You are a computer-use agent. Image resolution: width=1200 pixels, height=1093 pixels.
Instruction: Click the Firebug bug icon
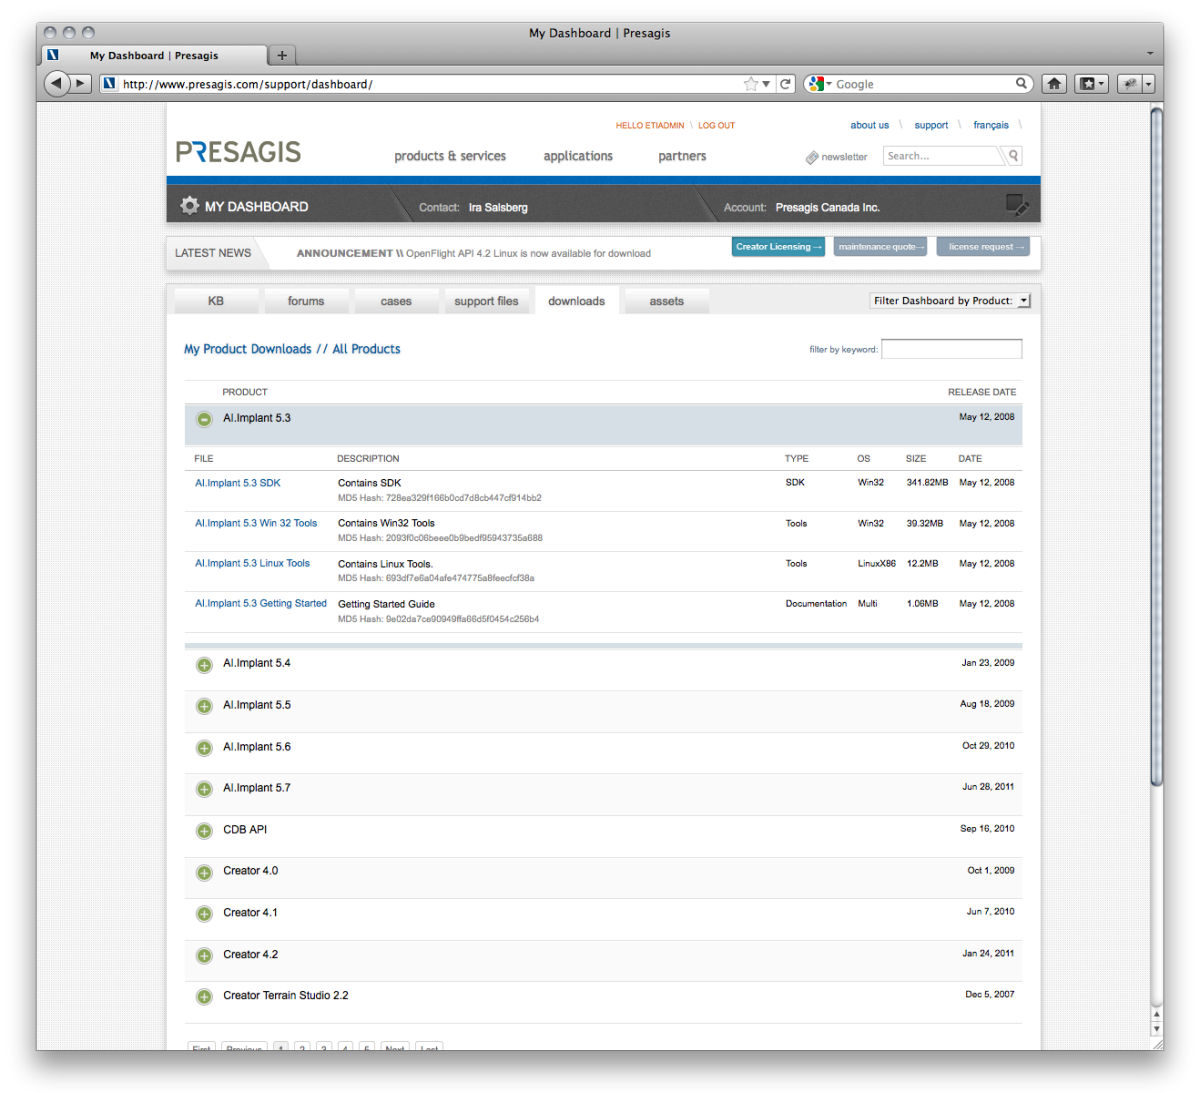click(1129, 84)
